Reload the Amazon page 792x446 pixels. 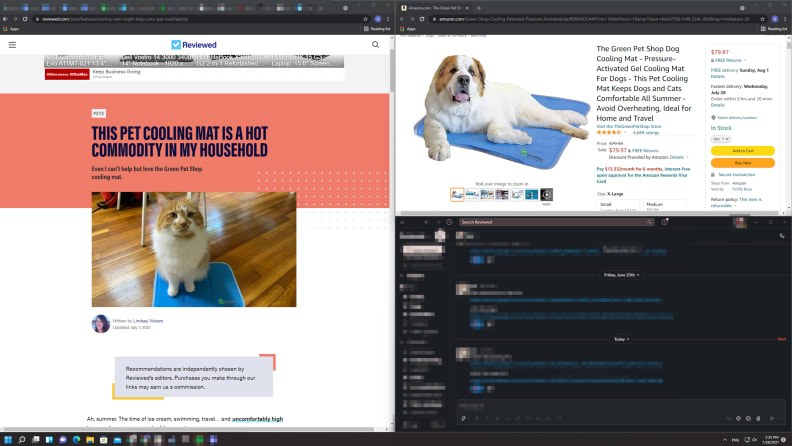pos(422,19)
